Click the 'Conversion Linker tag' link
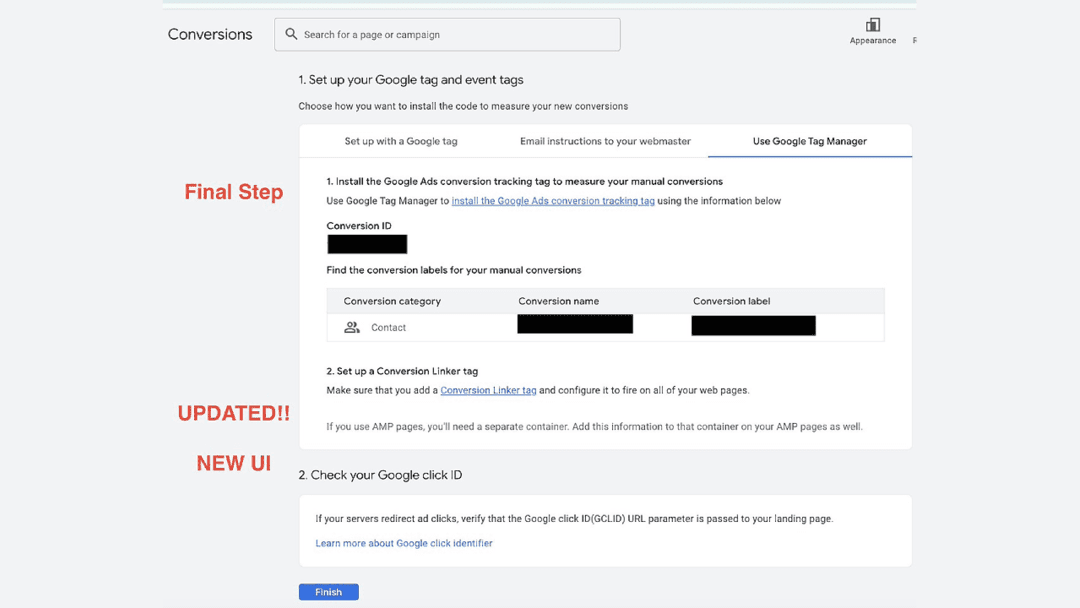Screen dimensions: 1080x608 (488, 390)
